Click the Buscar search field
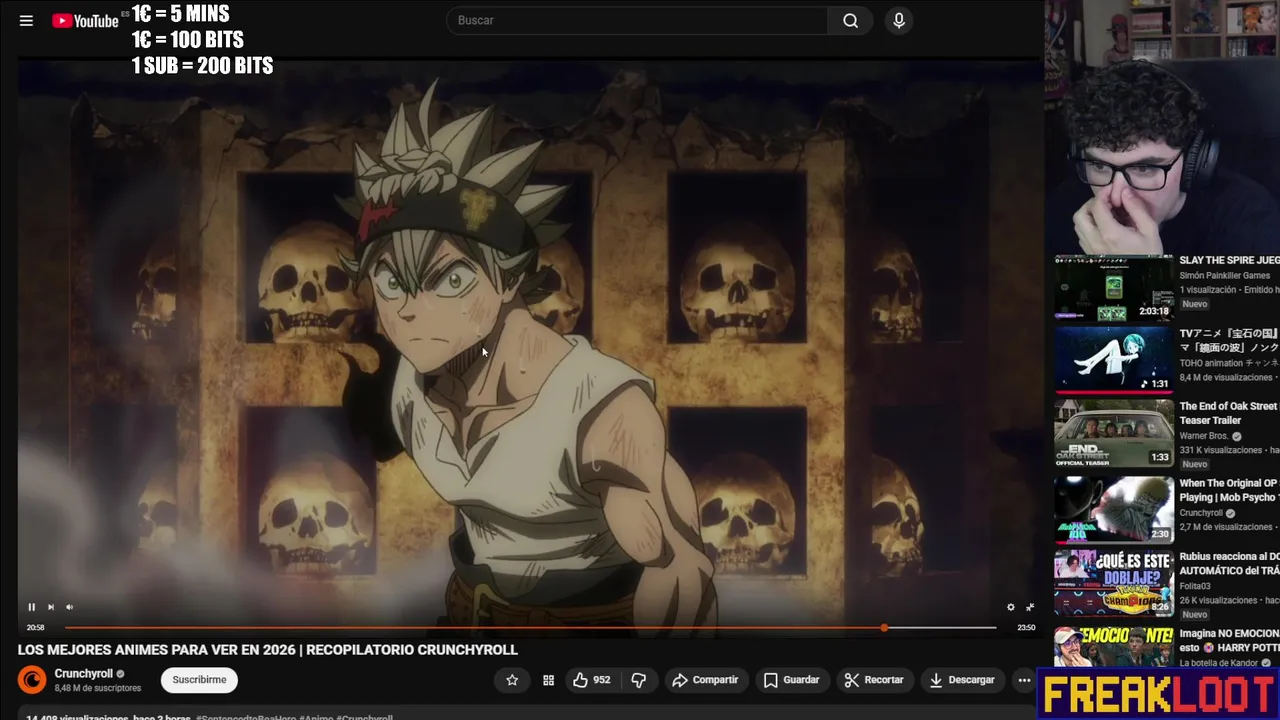The image size is (1280, 720). point(636,20)
